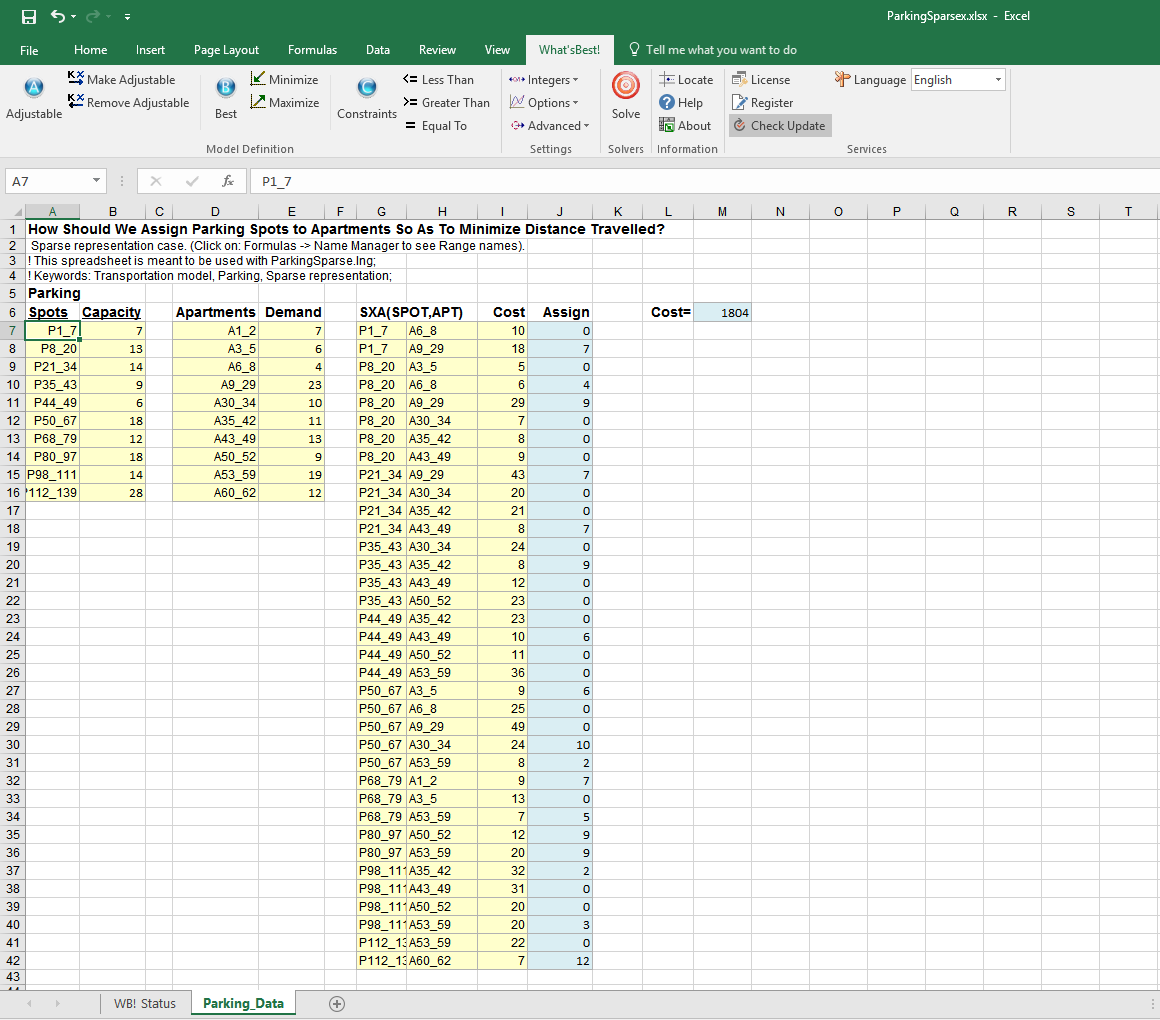Switch to the View tab
Screen dimensions: 1160x1020
tap(497, 50)
